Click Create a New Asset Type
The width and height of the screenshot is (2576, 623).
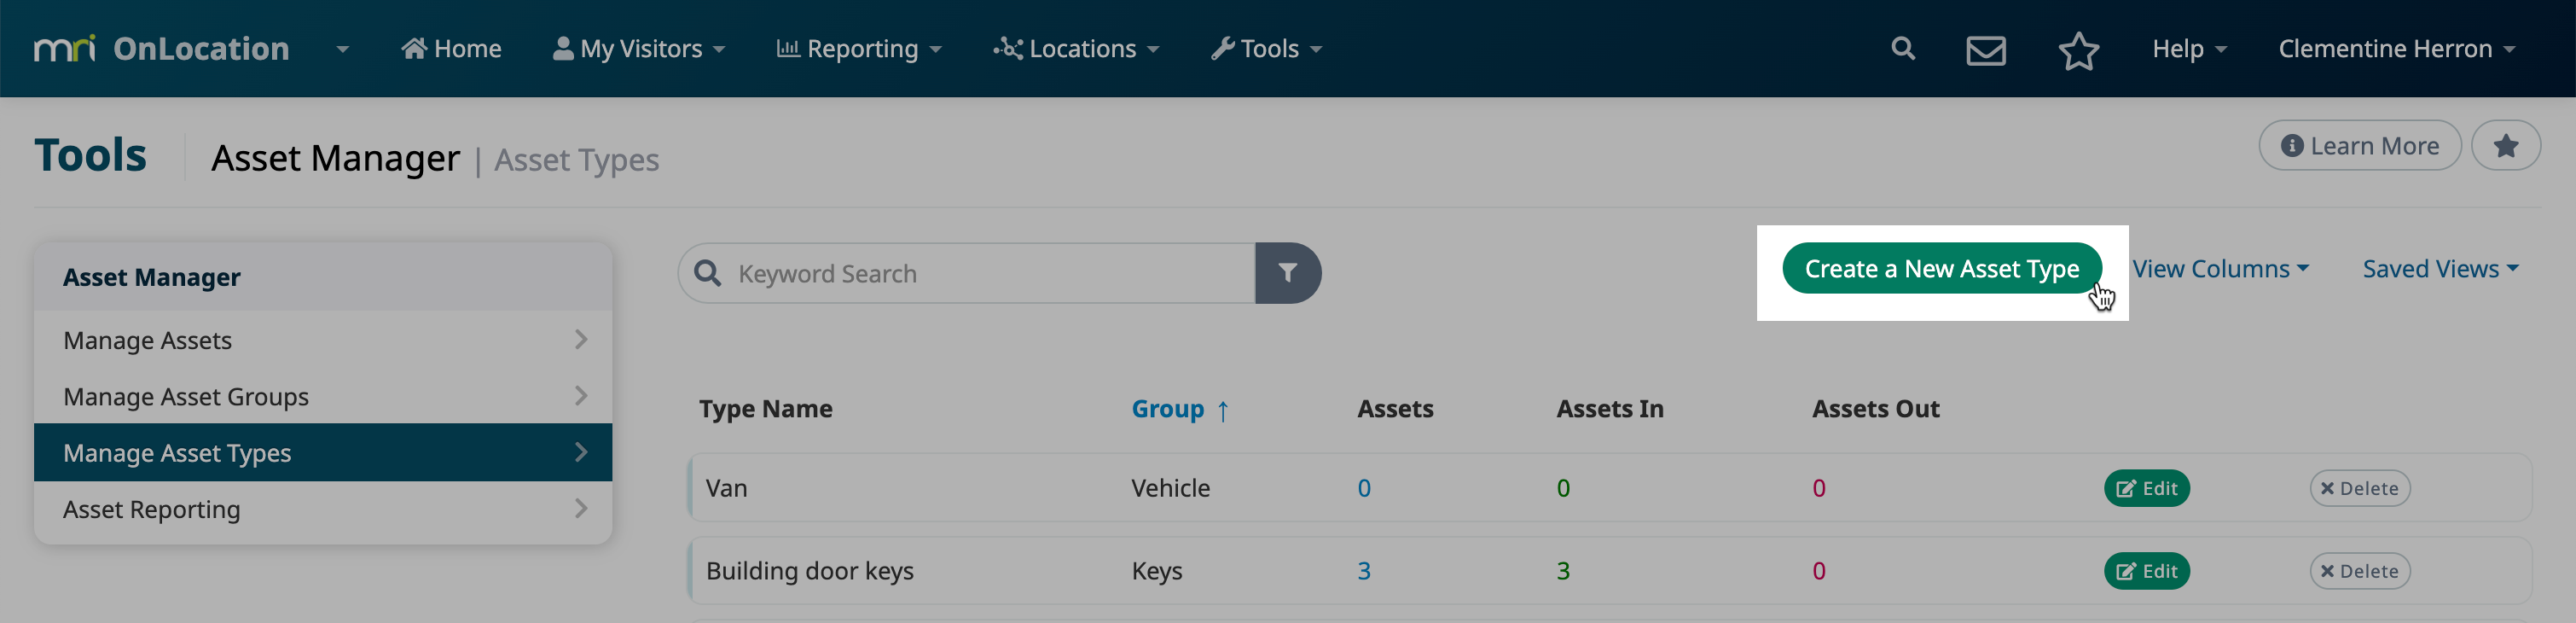(1941, 269)
